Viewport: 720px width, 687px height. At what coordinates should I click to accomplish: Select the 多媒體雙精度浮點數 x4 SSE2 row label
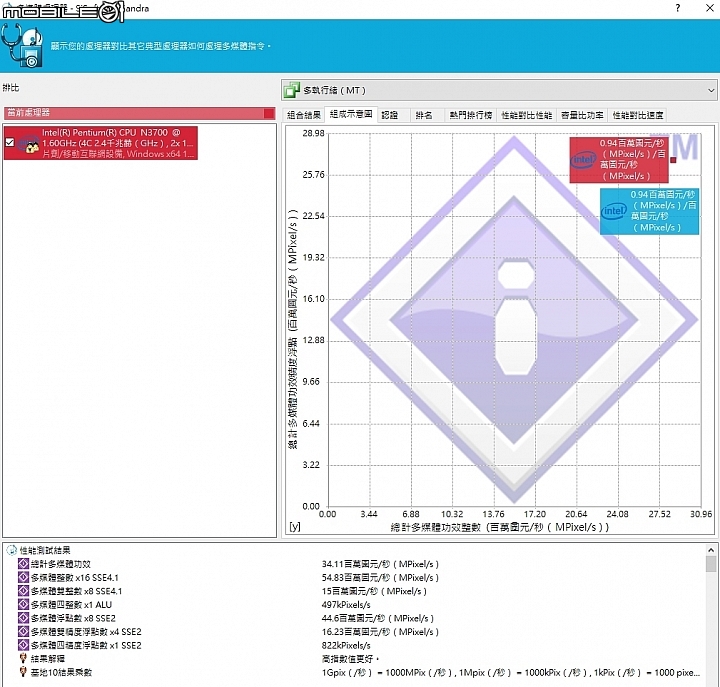pyautogui.click(x=86, y=631)
